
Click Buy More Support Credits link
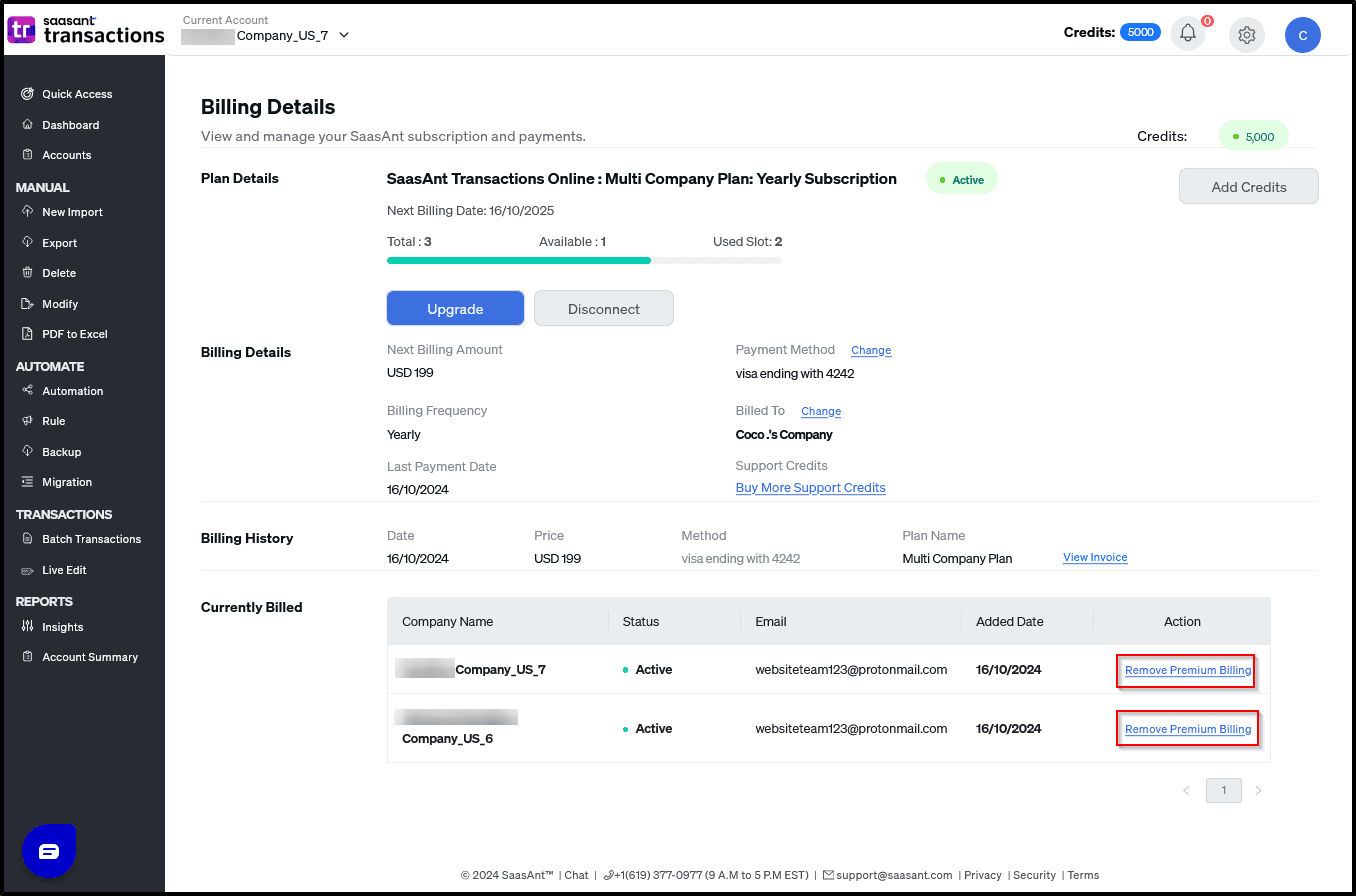click(x=811, y=488)
